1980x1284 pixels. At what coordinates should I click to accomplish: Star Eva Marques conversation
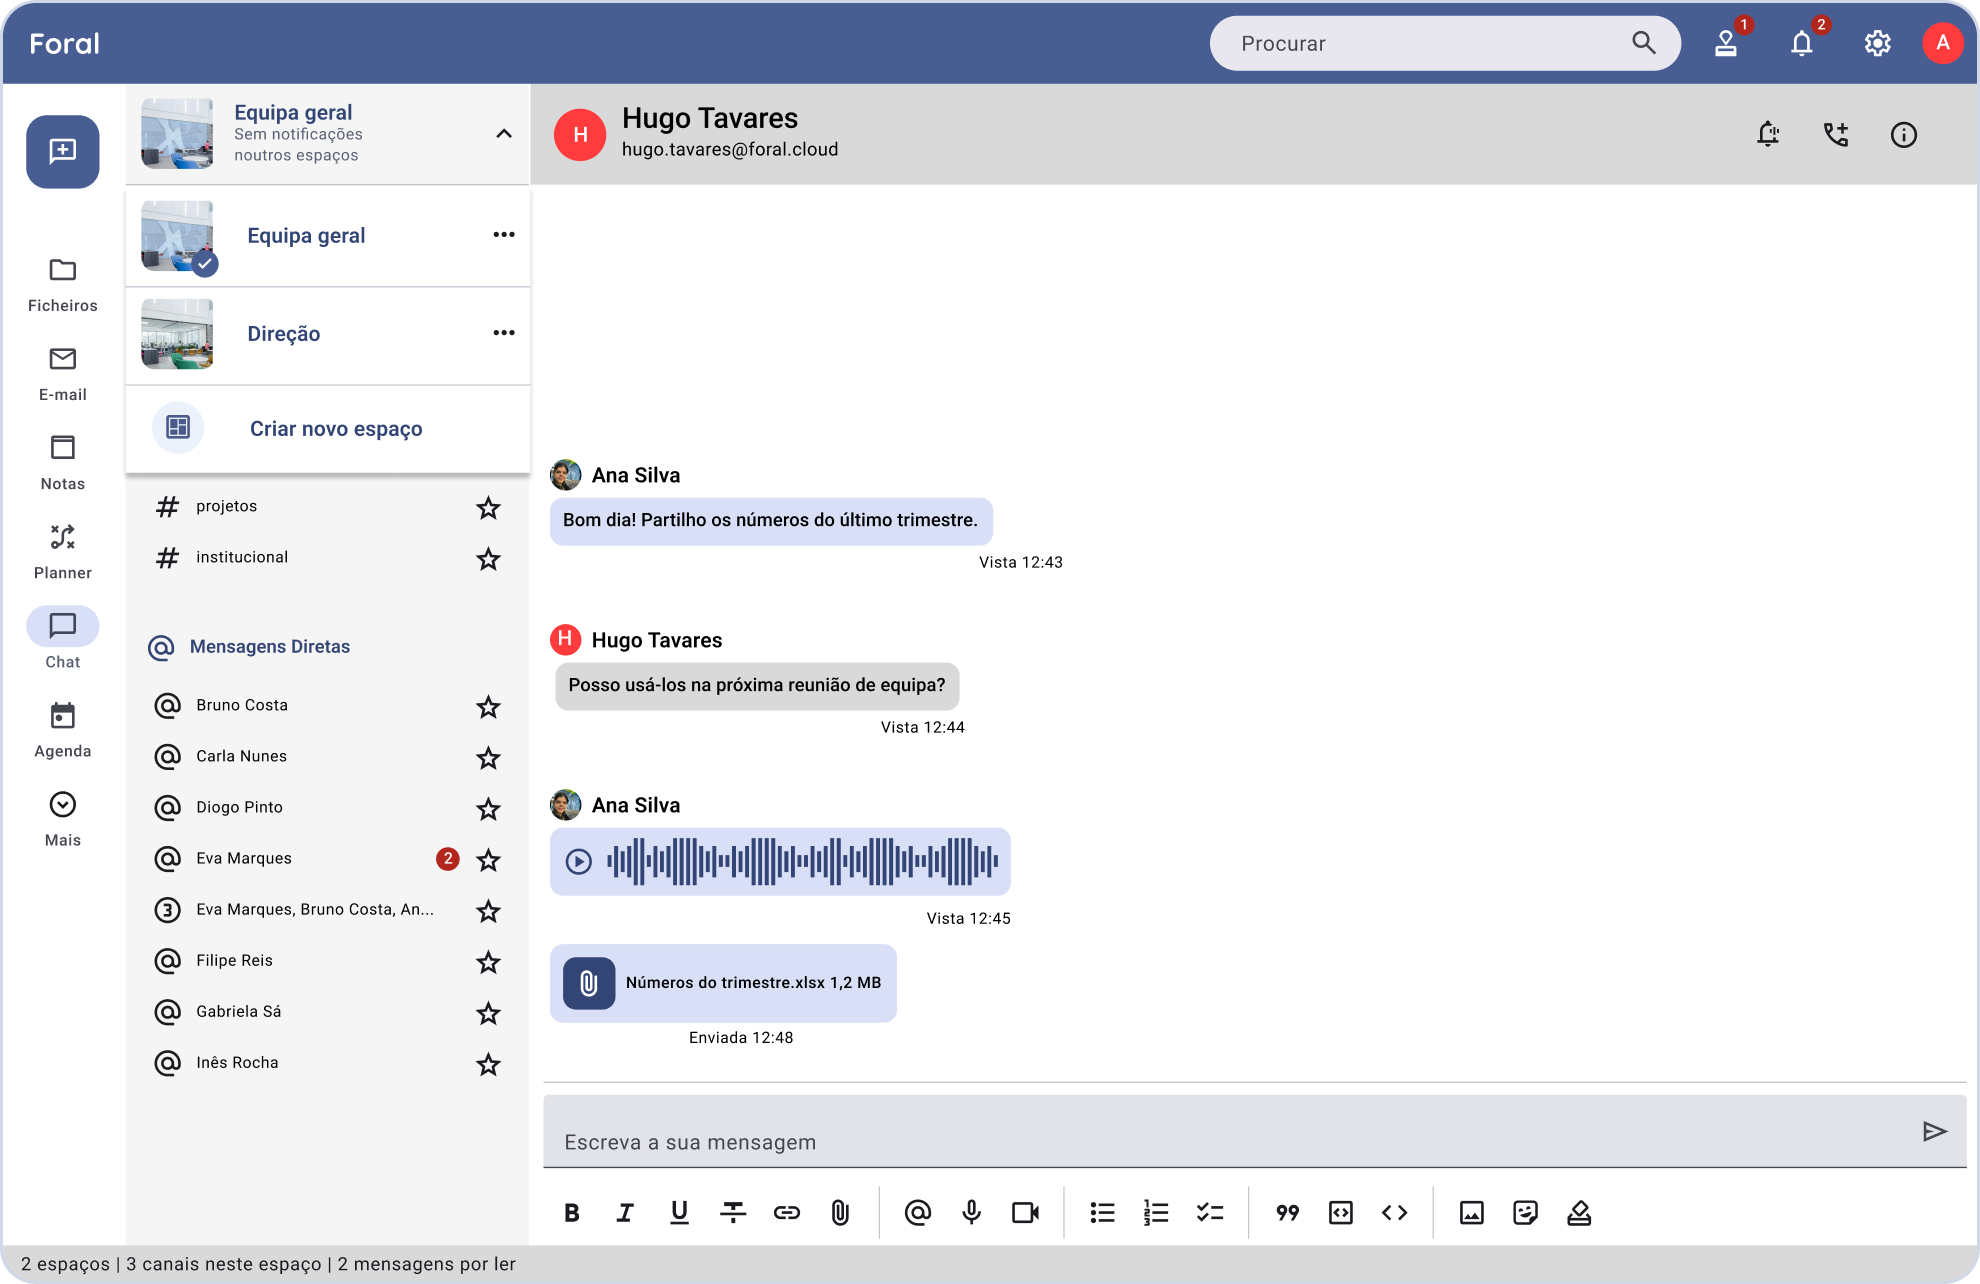tap(488, 860)
